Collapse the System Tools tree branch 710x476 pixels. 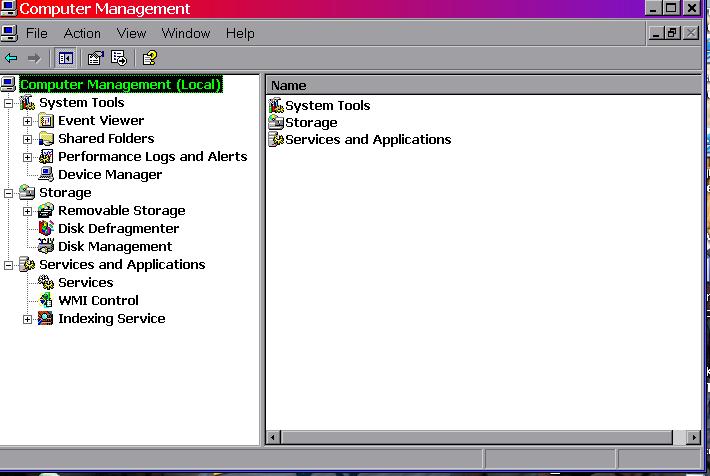click(9, 103)
